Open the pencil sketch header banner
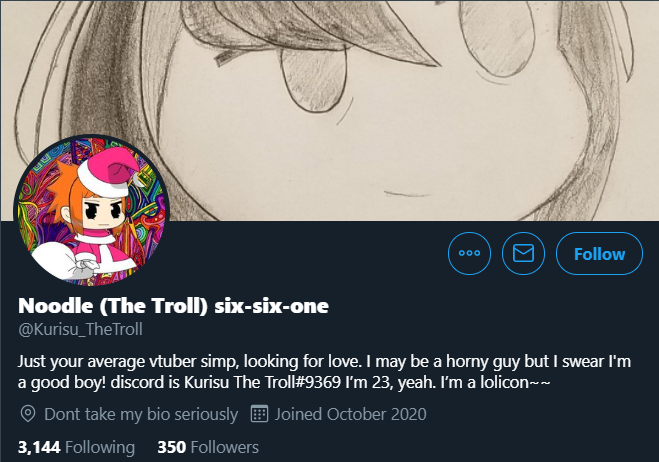Image resolution: width=659 pixels, height=462 pixels. click(x=330, y=110)
